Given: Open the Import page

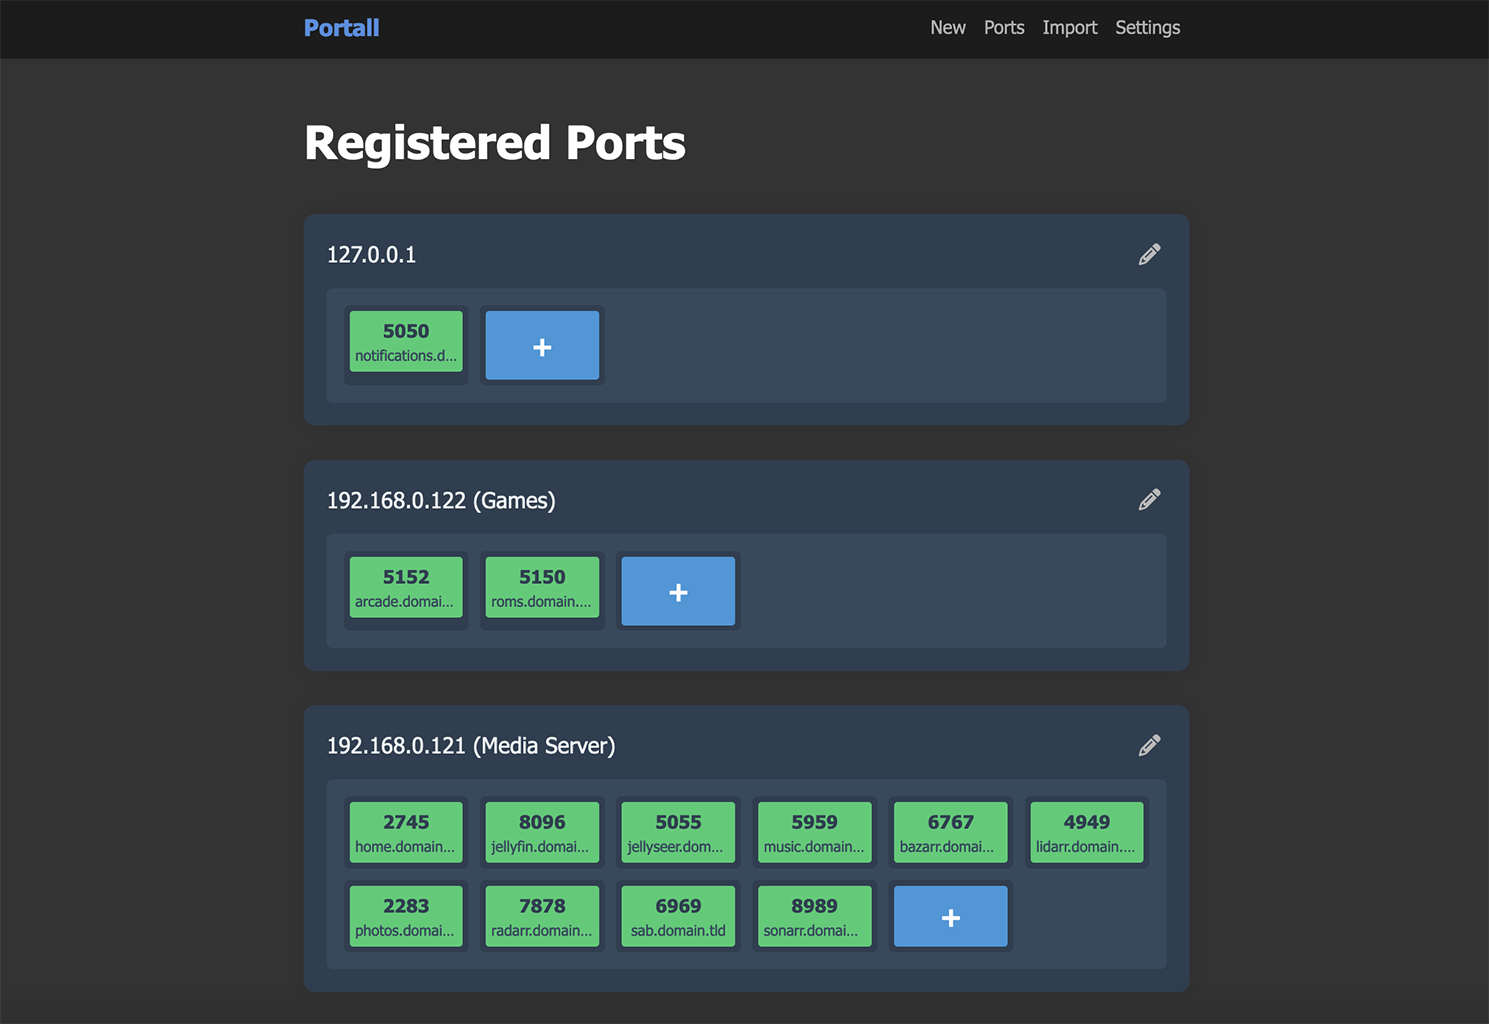Looking at the screenshot, I should click(1069, 28).
